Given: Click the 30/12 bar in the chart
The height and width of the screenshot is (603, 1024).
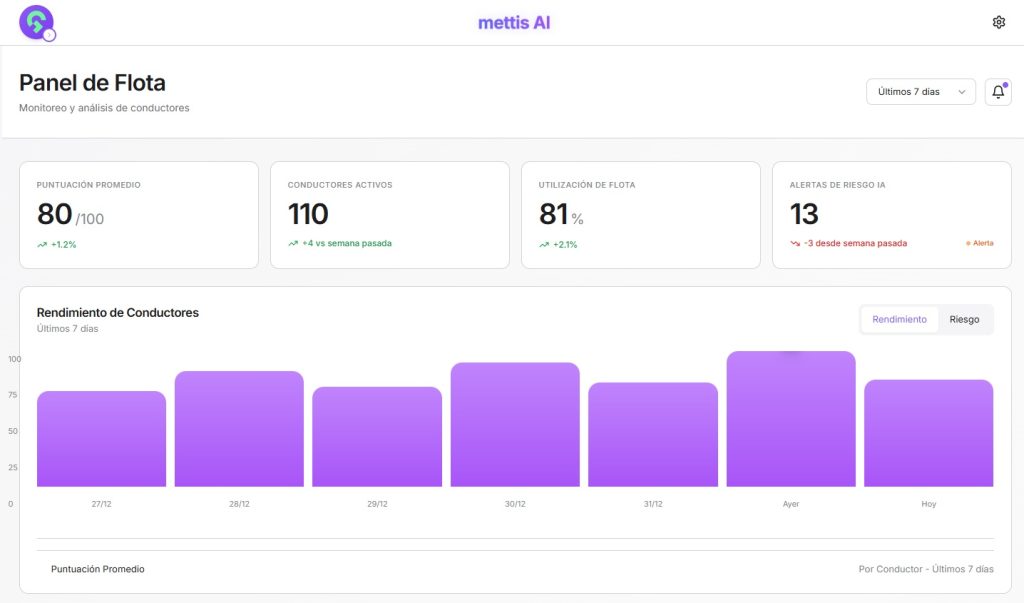Looking at the screenshot, I should pyautogui.click(x=515, y=425).
